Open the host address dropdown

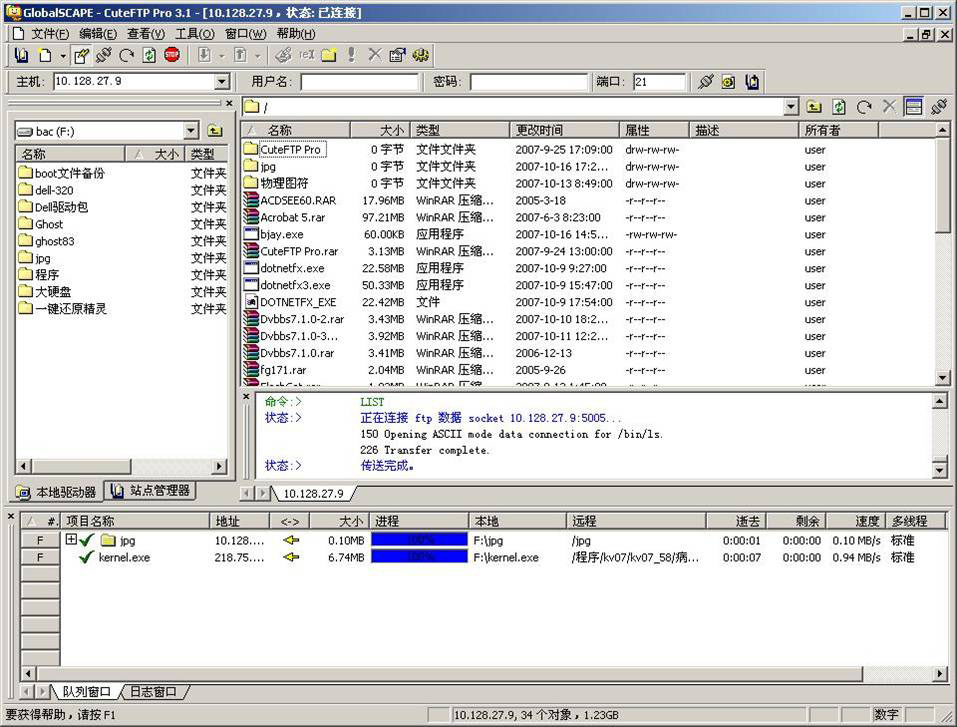coord(222,82)
